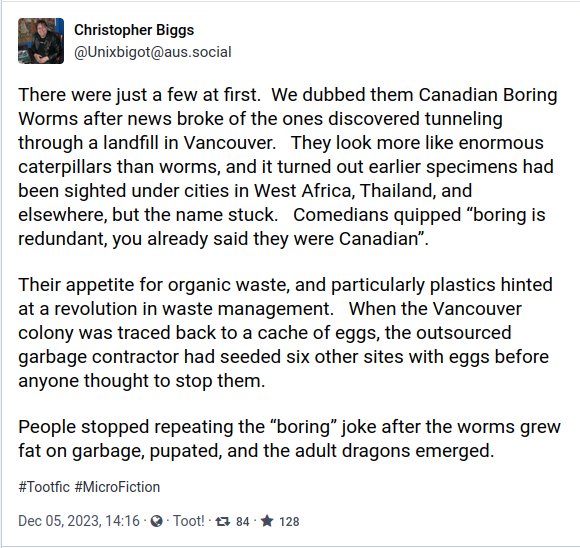
Task: Click the final paragraph about adult dragons
Action: (290, 439)
